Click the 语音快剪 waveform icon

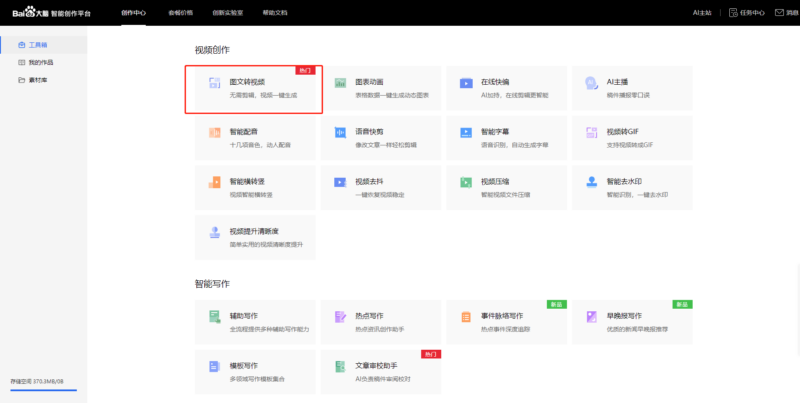coord(340,133)
